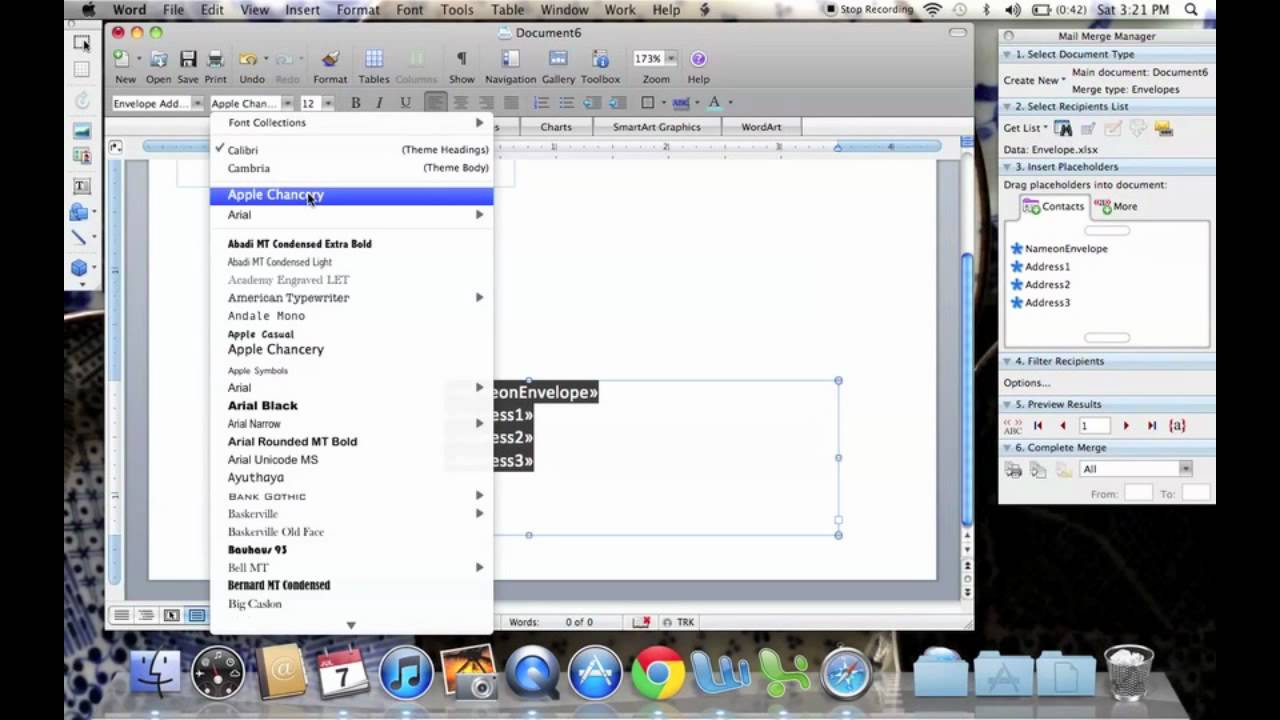Viewport: 1280px width, 720px height.
Task: Switch to the More placeholders tab
Action: pos(1116,206)
